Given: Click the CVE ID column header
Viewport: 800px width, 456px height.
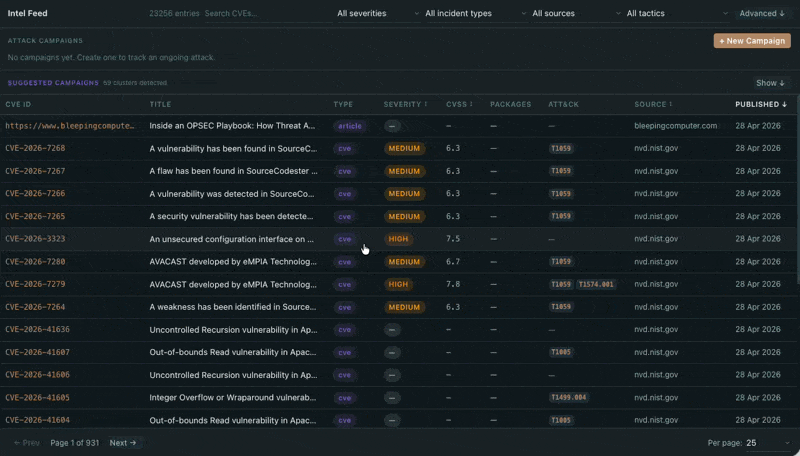Looking at the screenshot, I should [x=18, y=104].
